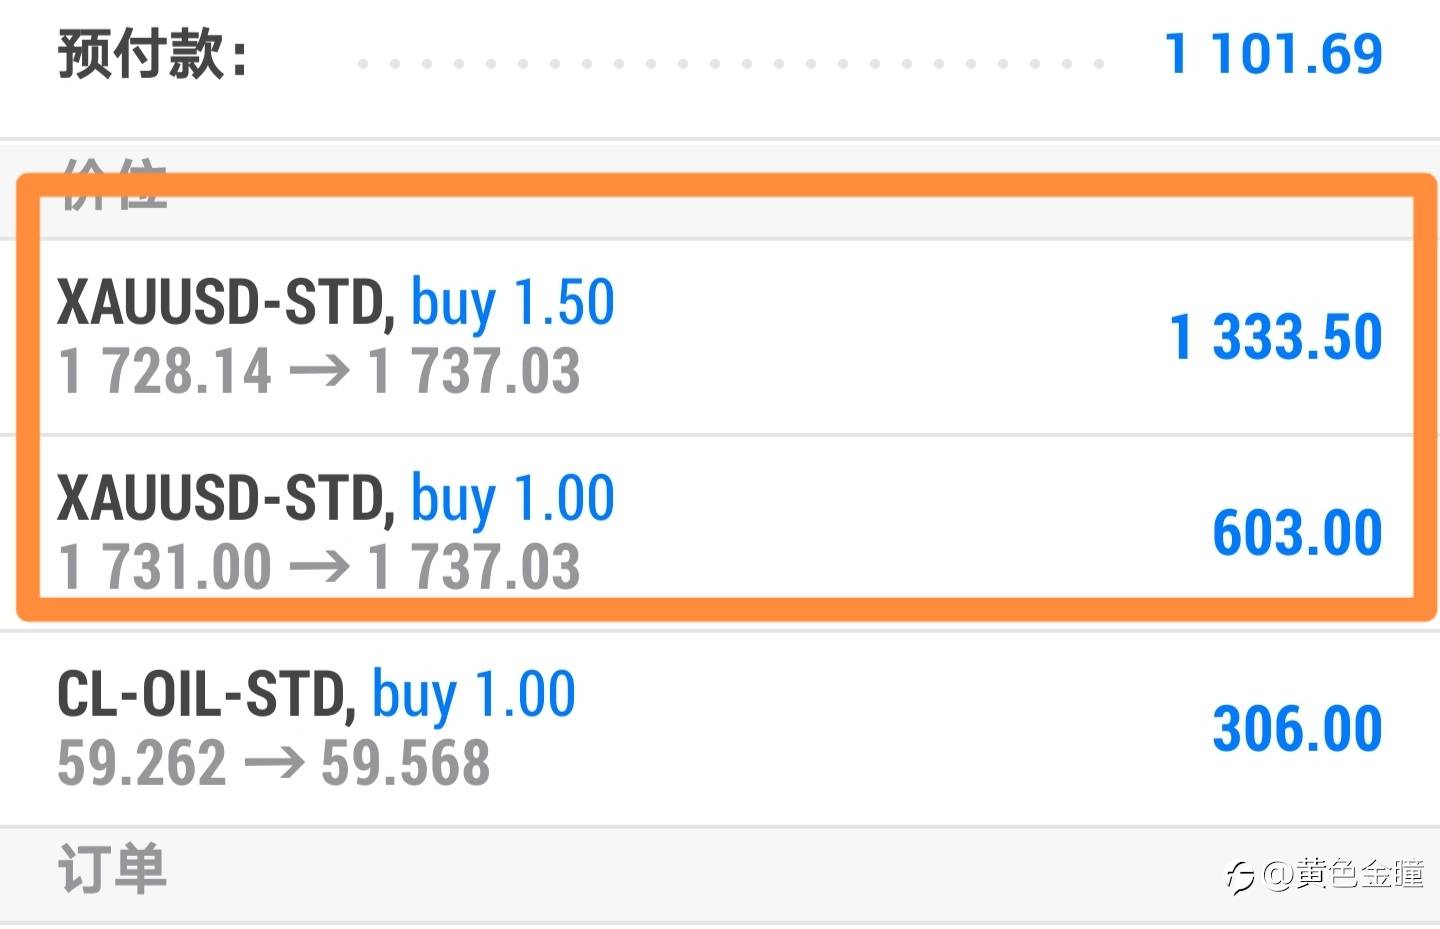
Task: Tap the blue "buy 1.50" volume text
Action: [512, 302]
